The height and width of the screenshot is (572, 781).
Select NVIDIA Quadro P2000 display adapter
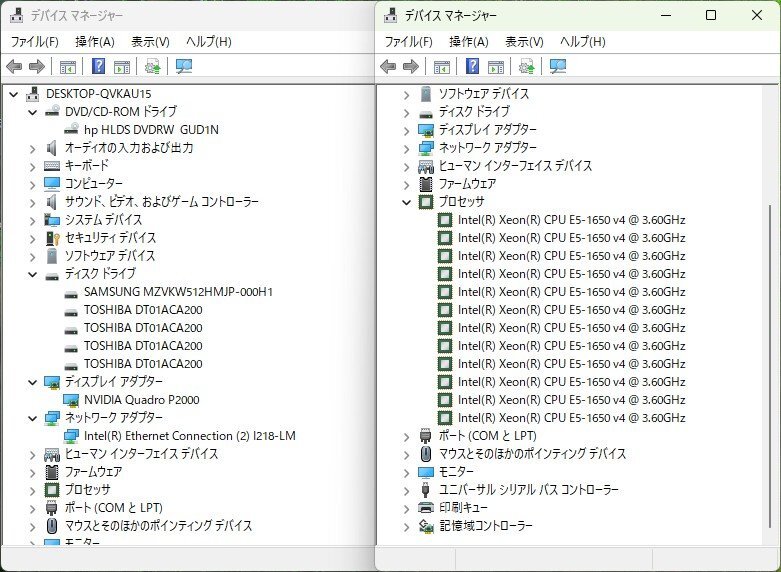(141, 400)
